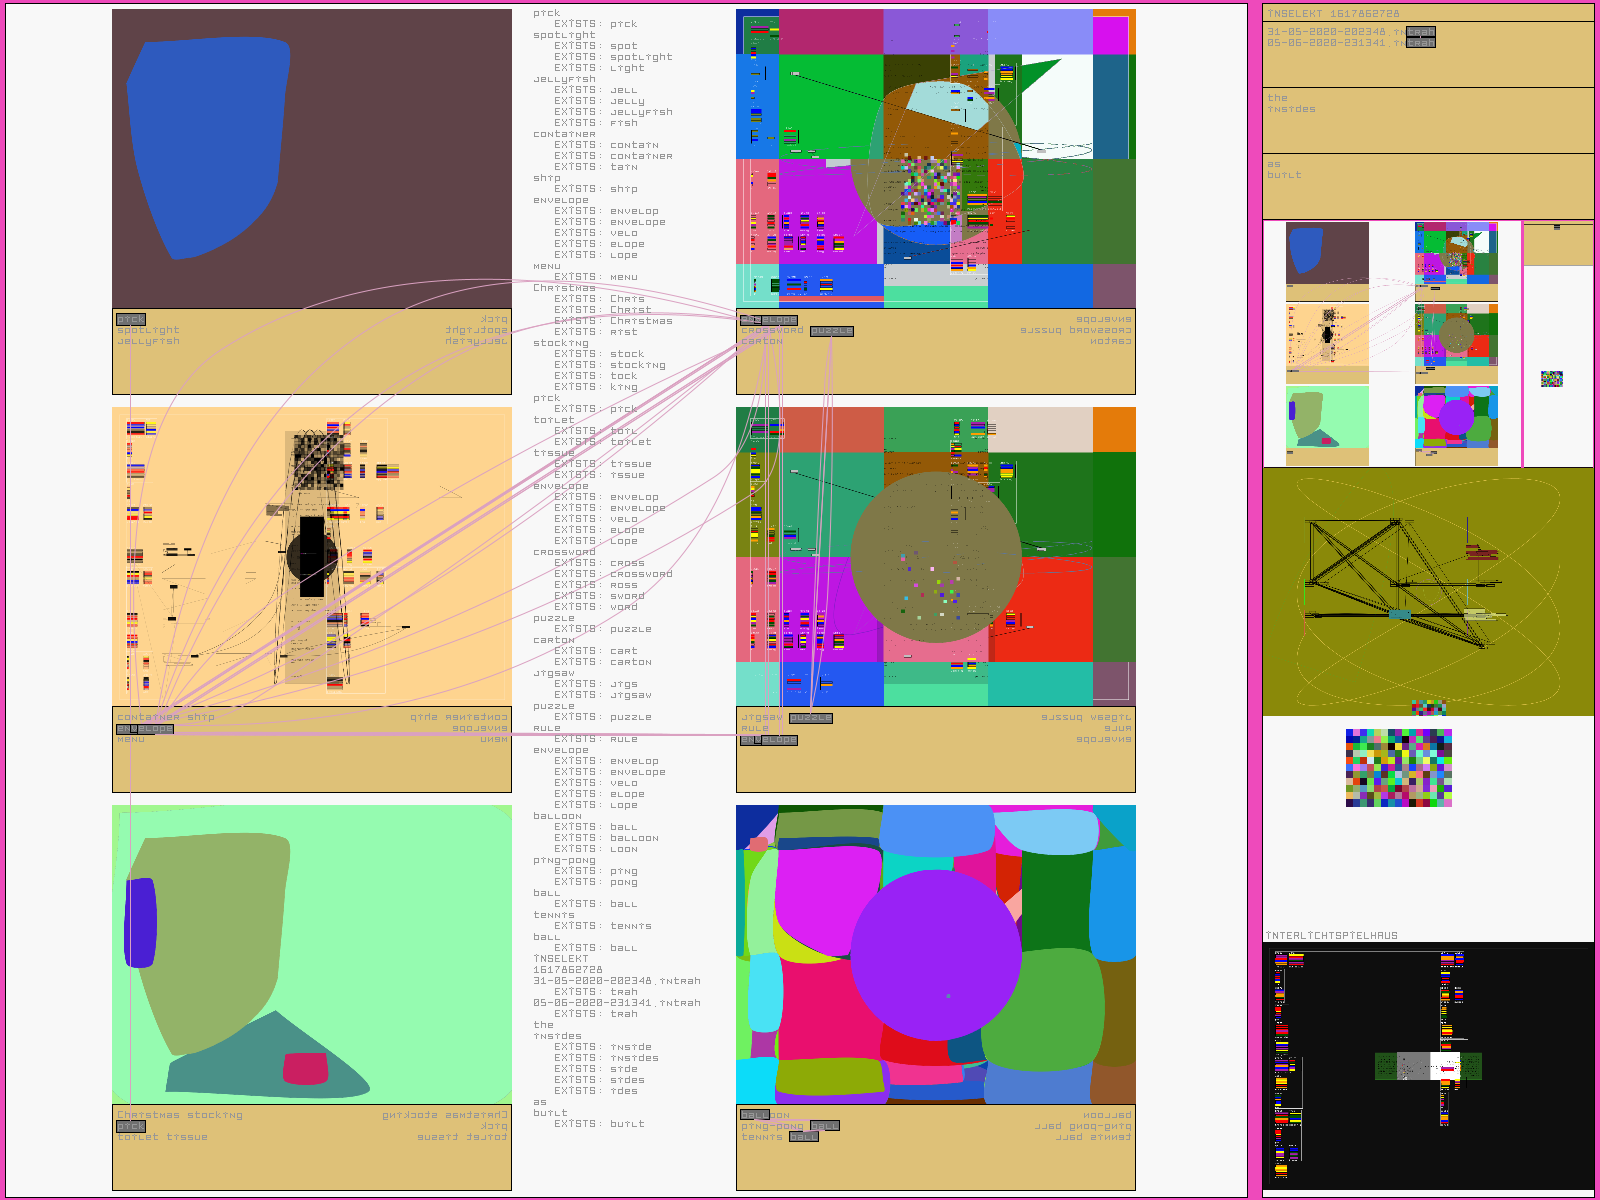Image resolution: width=1600 pixels, height=1200 pixels.
Task: Pick a color from the multicolor pixel grid
Action: pyautogui.click(x=1398, y=767)
